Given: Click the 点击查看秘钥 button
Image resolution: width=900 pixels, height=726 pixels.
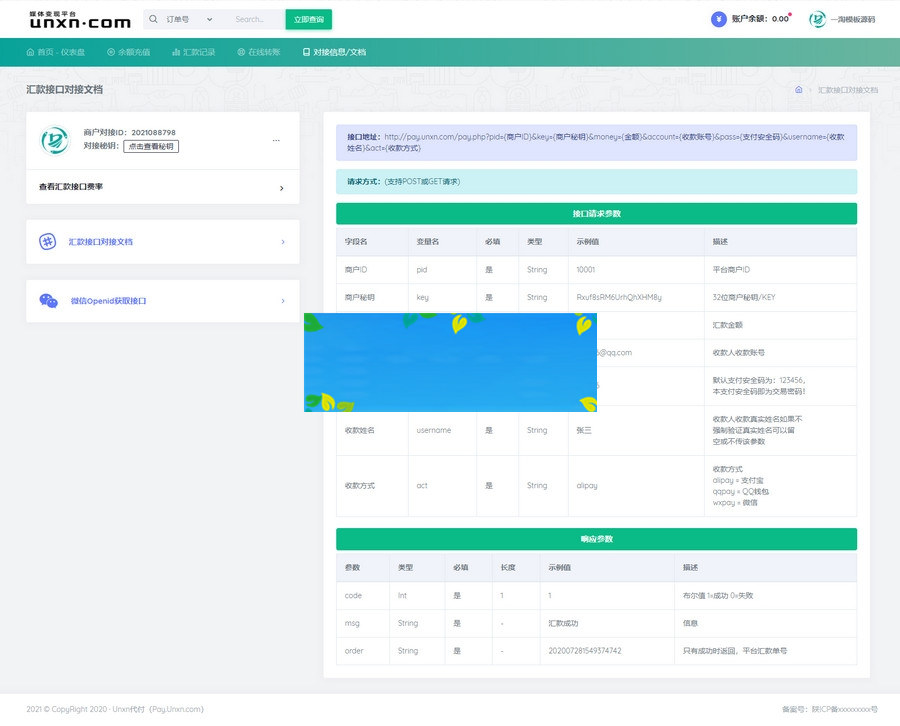Looking at the screenshot, I should tap(151, 146).
